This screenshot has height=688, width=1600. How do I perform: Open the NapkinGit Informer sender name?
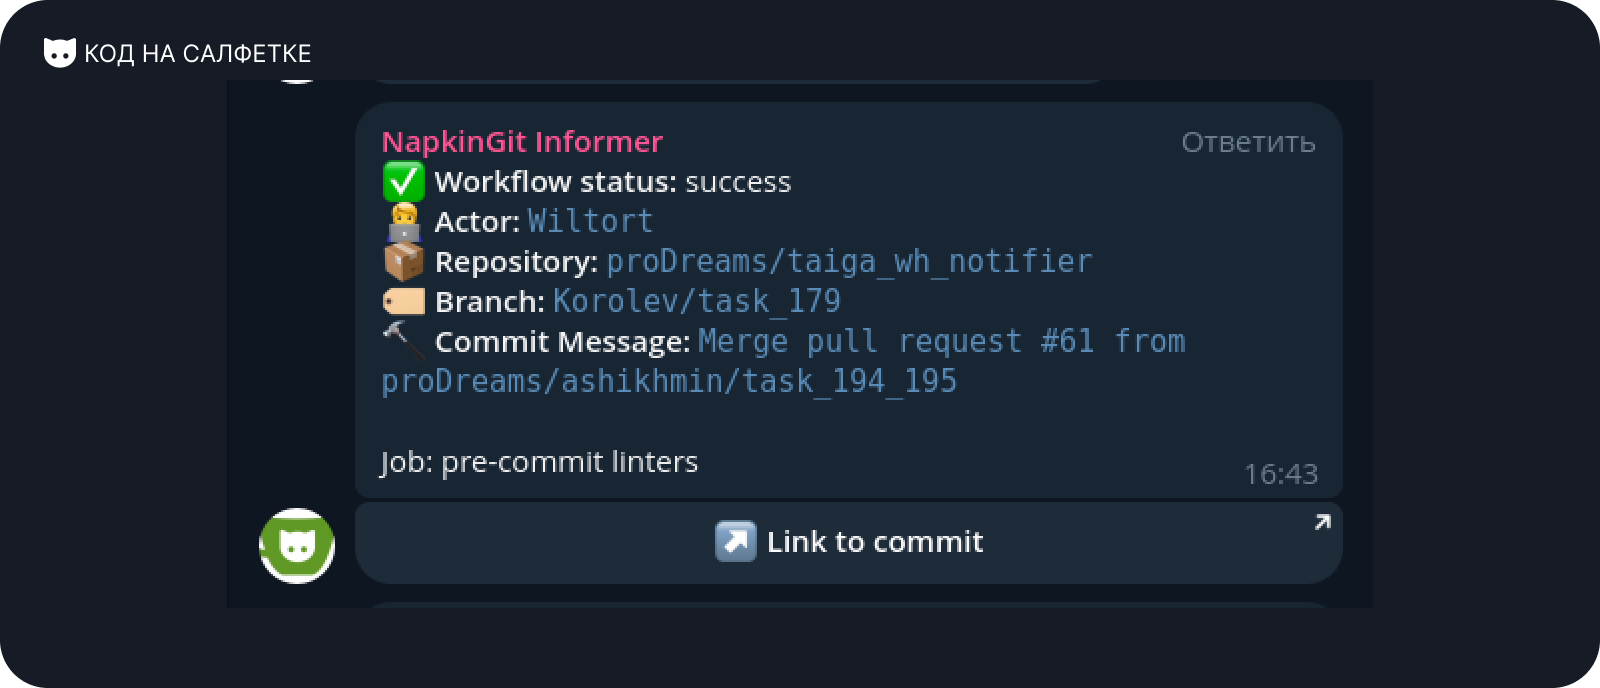522,142
